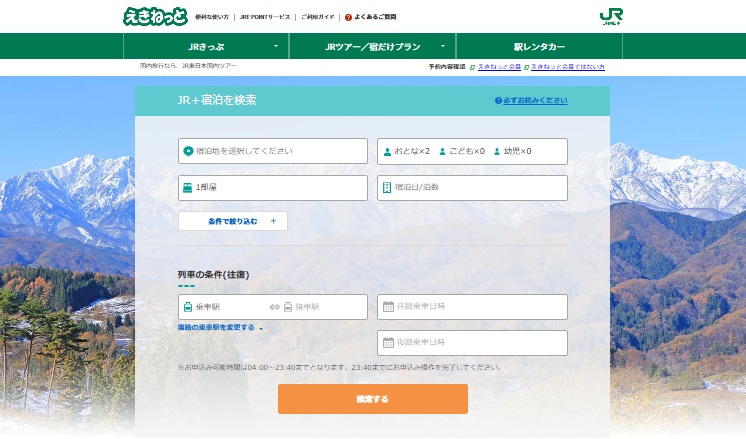Open the ご利用ガイド link
This screenshot has height=439, width=746.
317,17
